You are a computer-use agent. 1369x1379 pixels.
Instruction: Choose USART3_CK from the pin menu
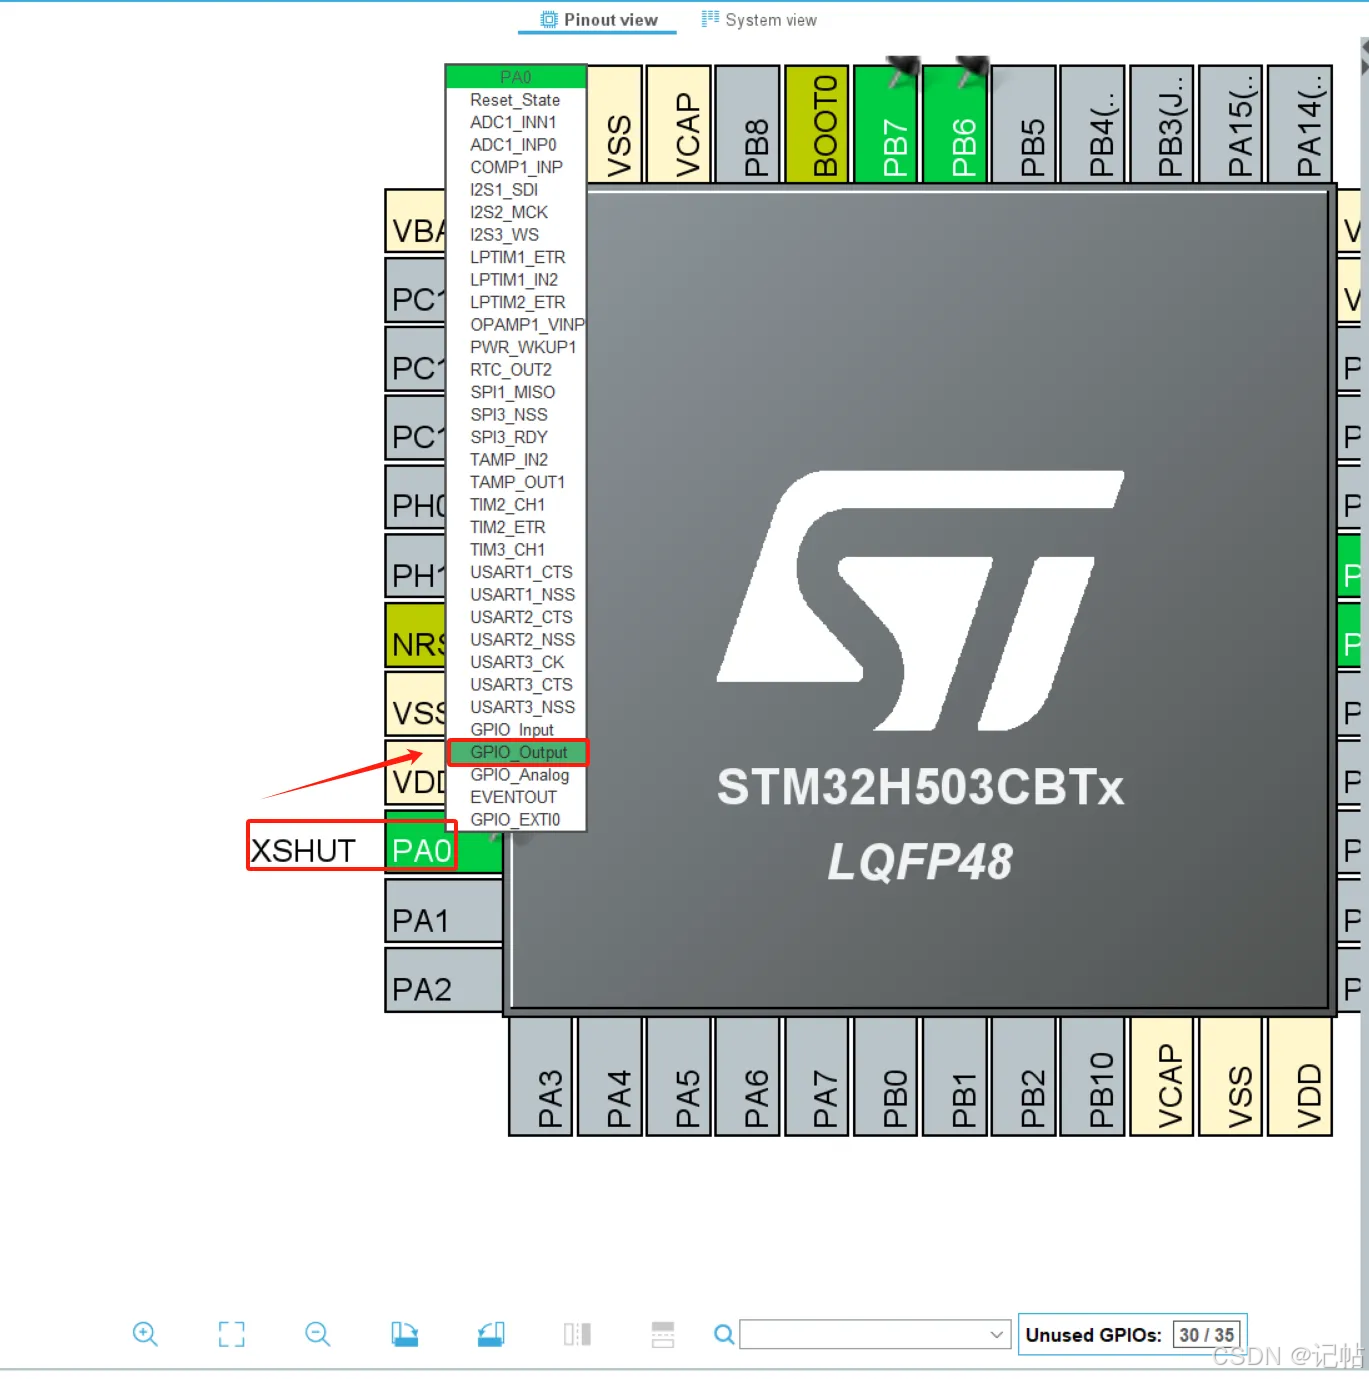(x=515, y=662)
